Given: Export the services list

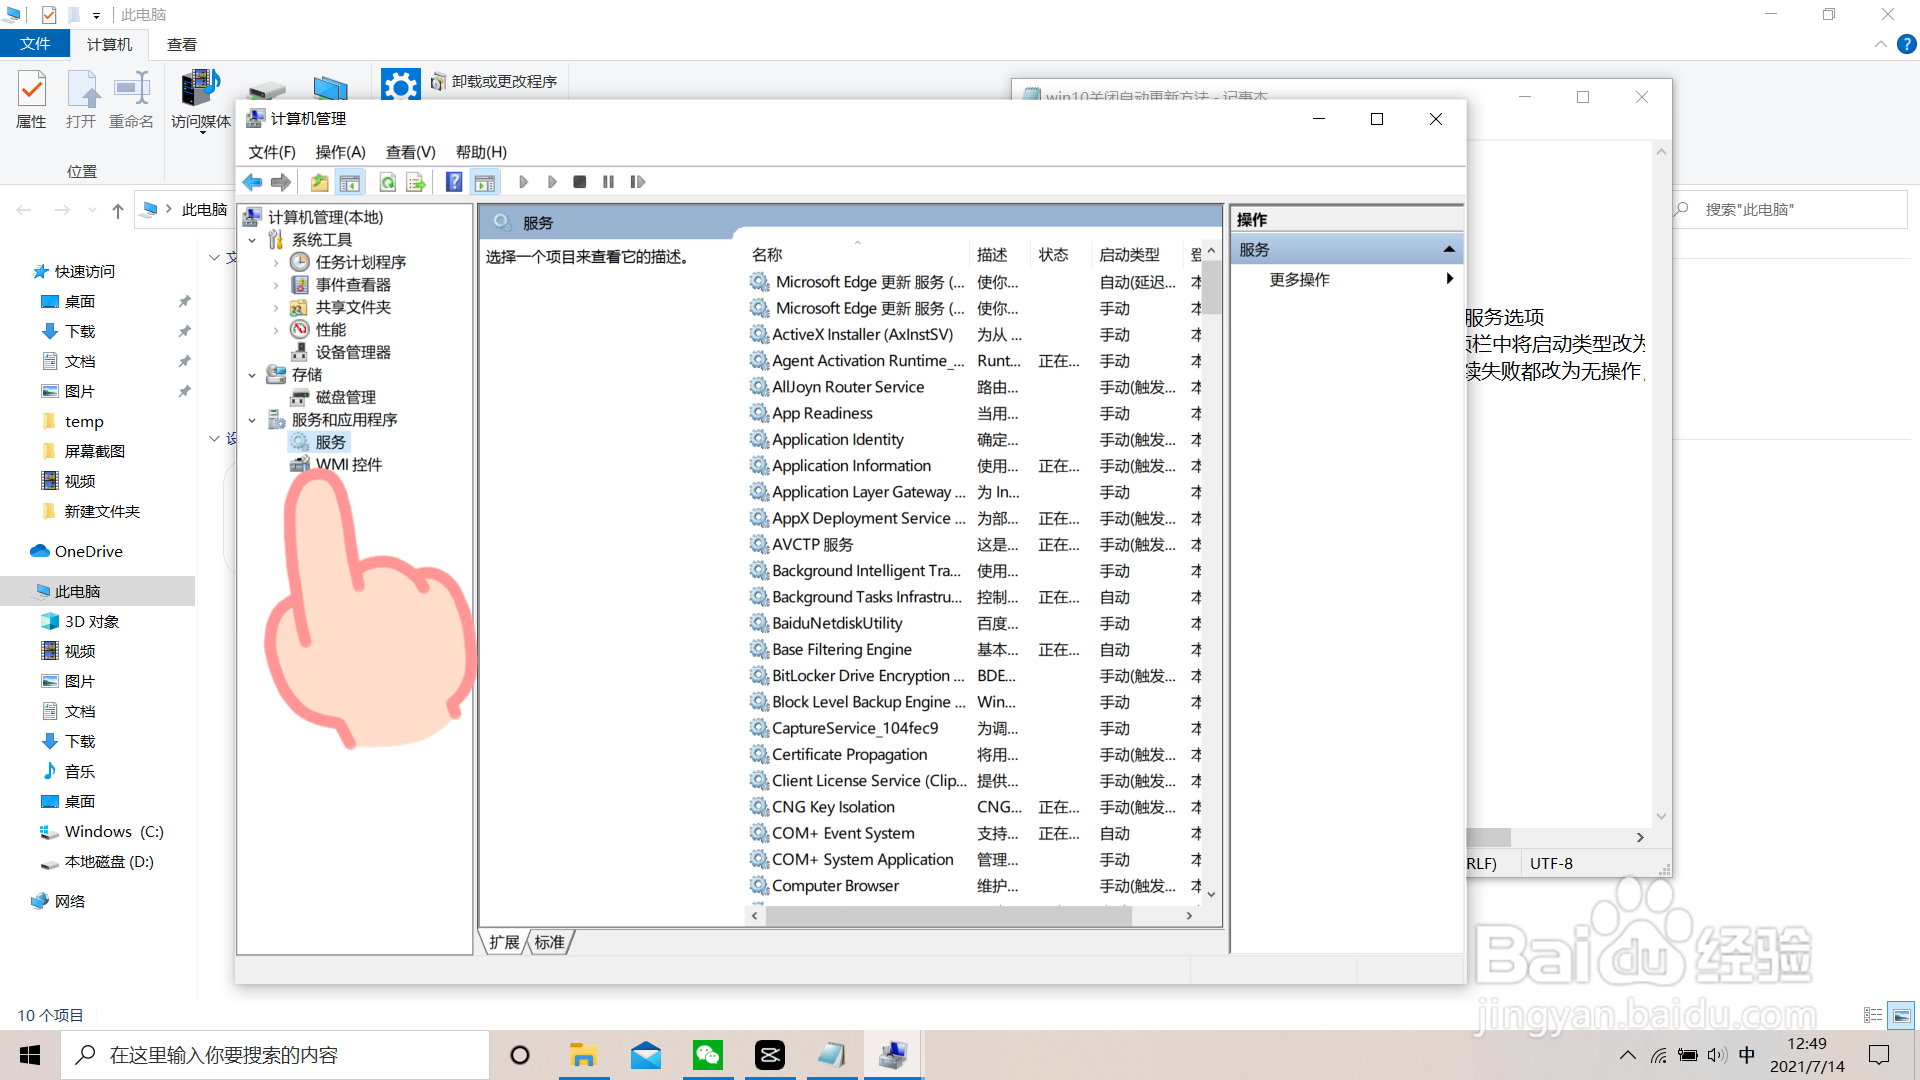Looking at the screenshot, I should (x=416, y=181).
